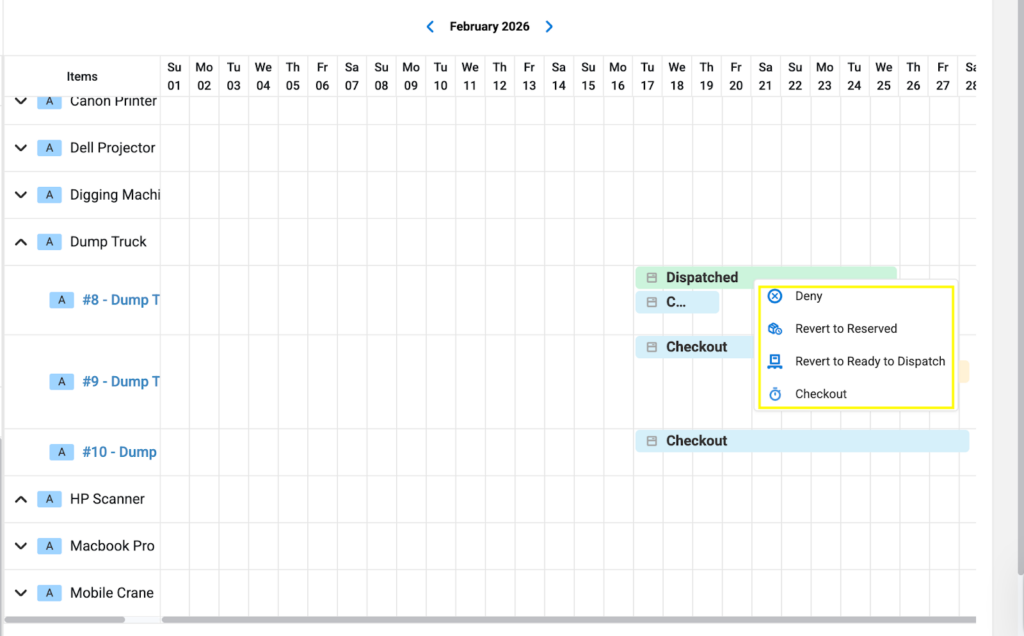
Task: Click the Deny circle-x icon
Action: tap(774, 296)
